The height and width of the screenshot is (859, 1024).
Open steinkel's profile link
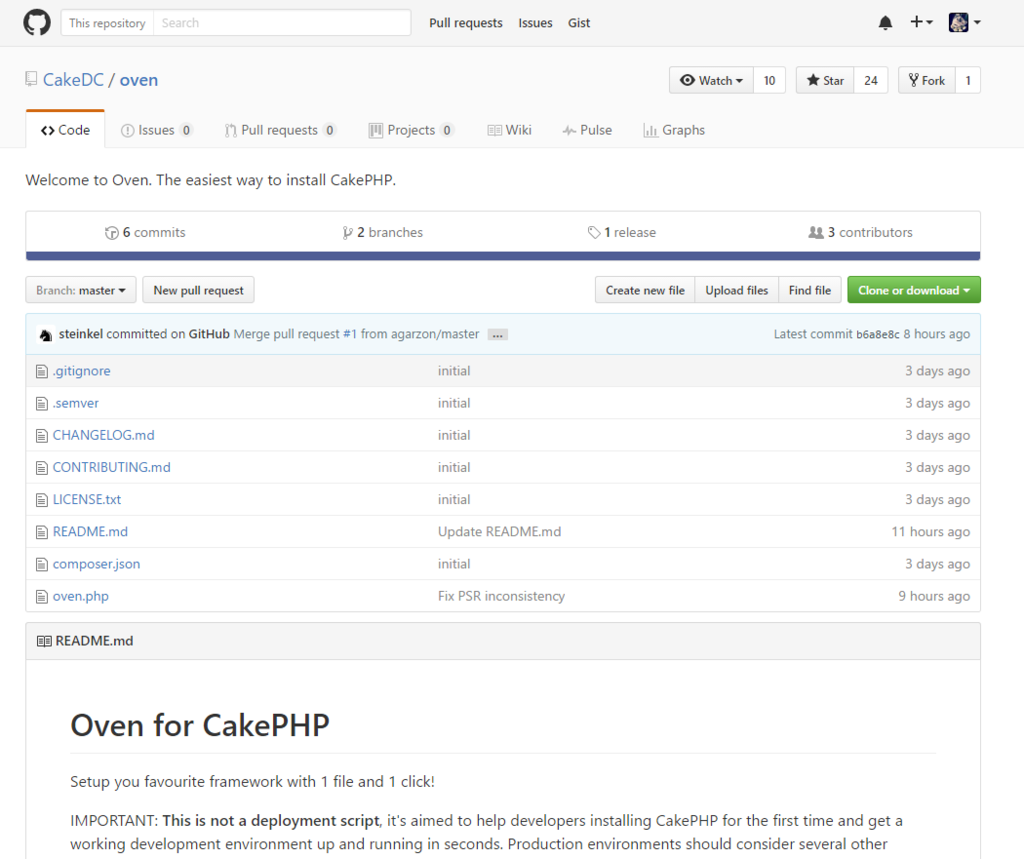click(81, 334)
